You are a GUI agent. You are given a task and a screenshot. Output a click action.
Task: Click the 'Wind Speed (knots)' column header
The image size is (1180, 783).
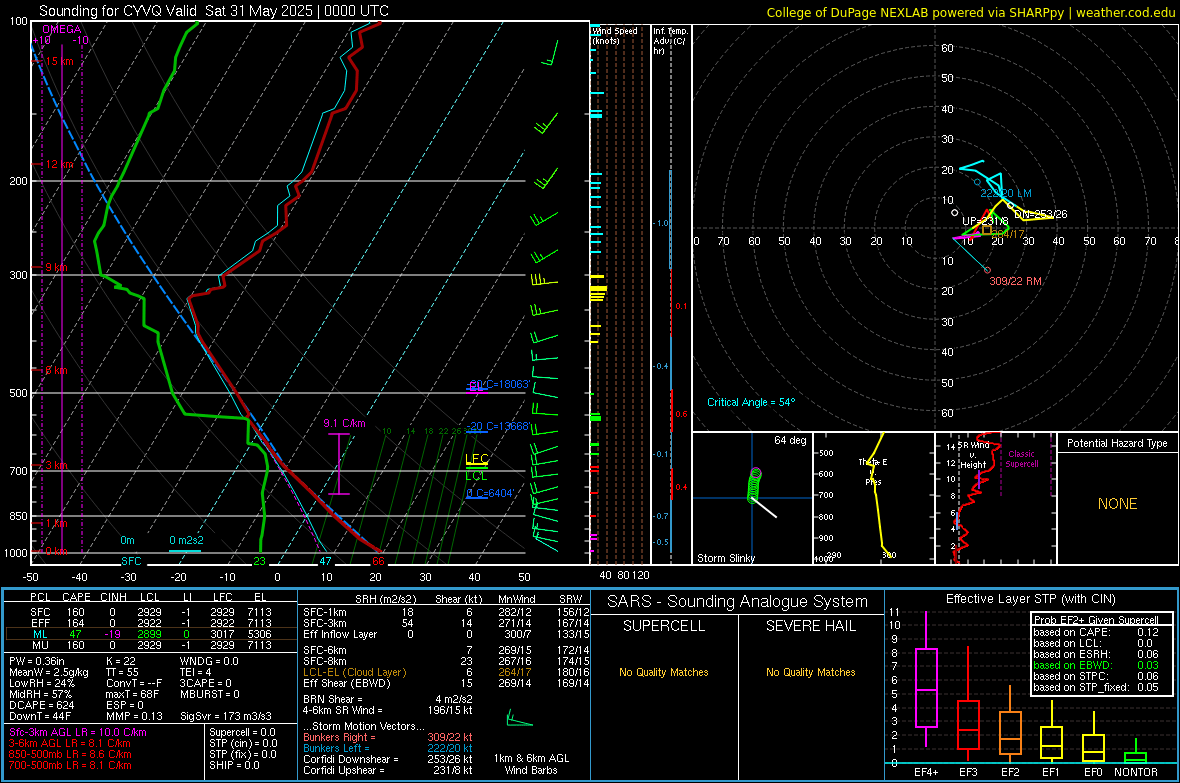pos(614,35)
